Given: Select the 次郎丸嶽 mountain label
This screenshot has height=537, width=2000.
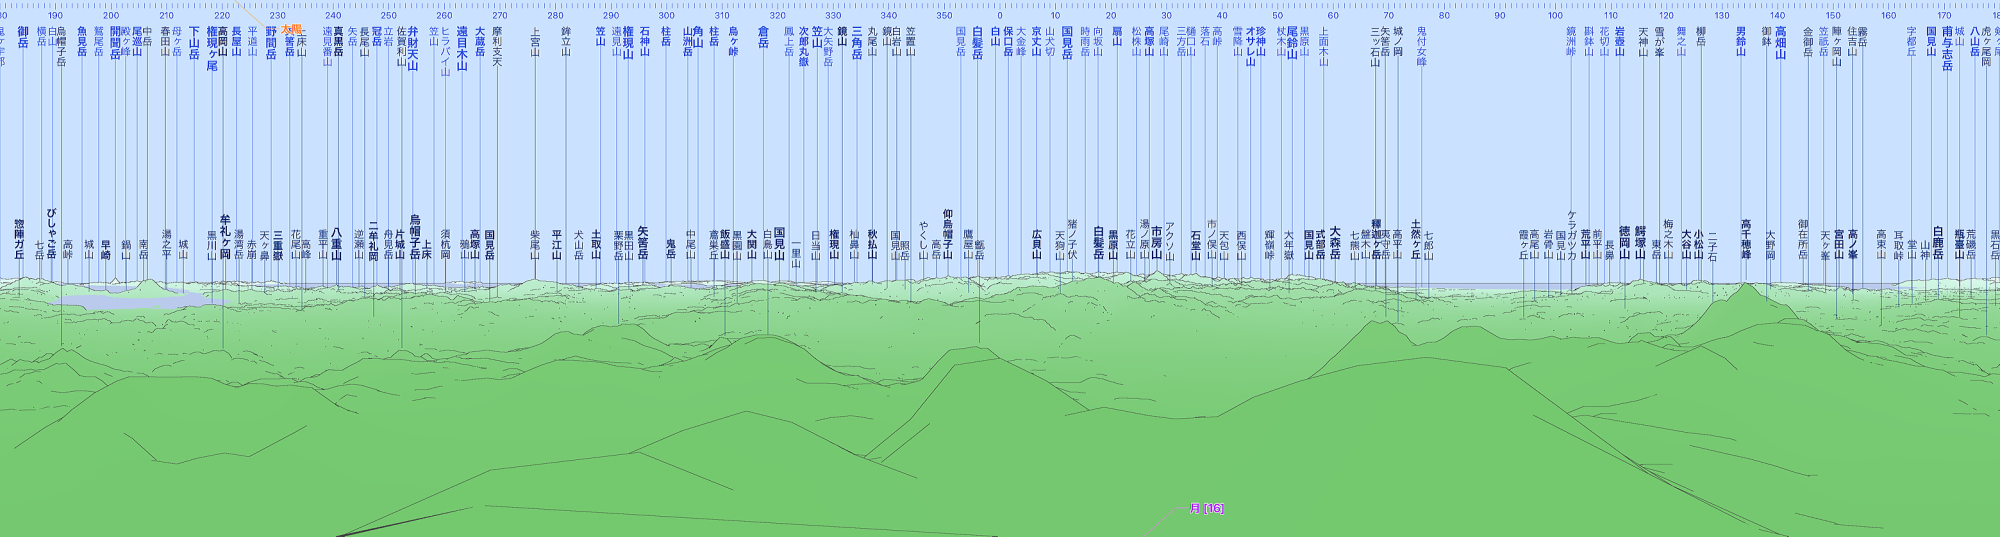Looking at the screenshot, I should pyautogui.click(x=803, y=47).
